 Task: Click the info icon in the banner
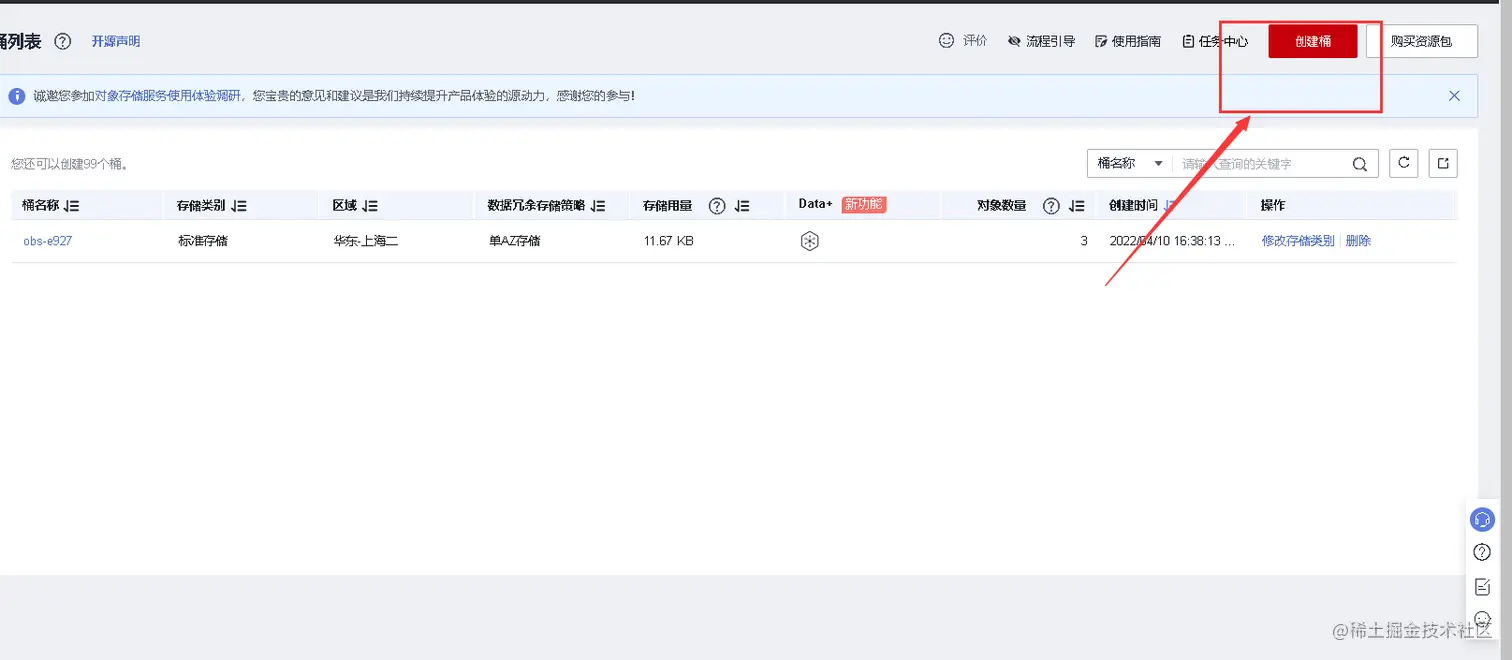[16, 96]
